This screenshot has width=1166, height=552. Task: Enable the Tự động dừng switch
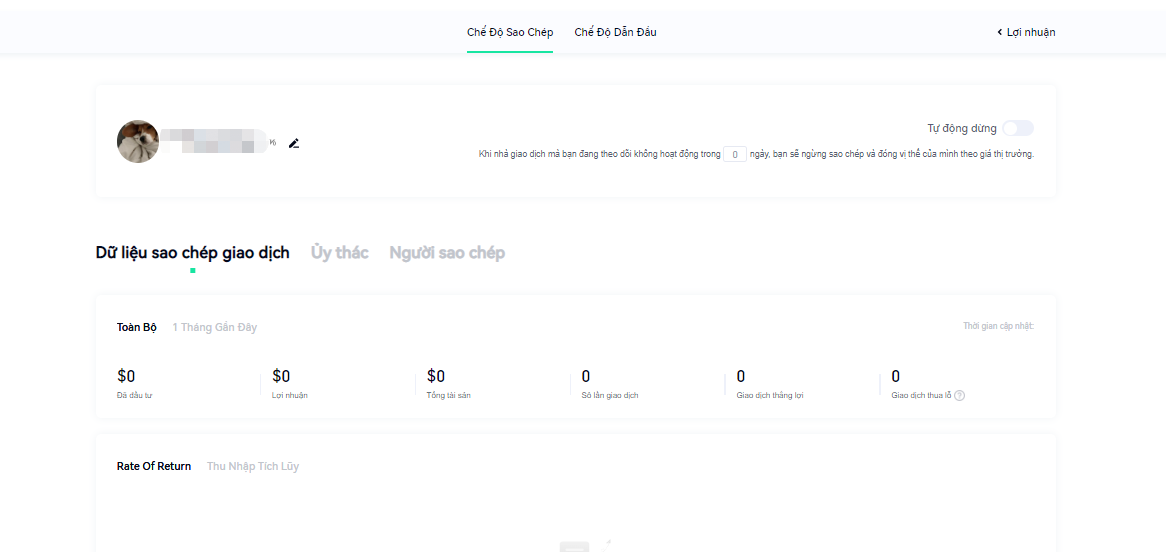tap(1018, 128)
